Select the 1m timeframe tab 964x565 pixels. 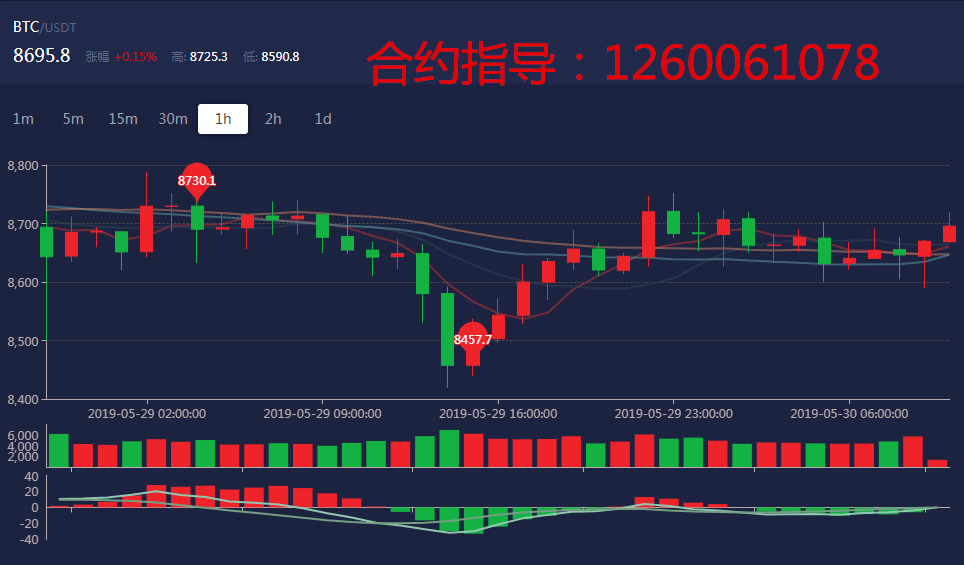click(23, 119)
